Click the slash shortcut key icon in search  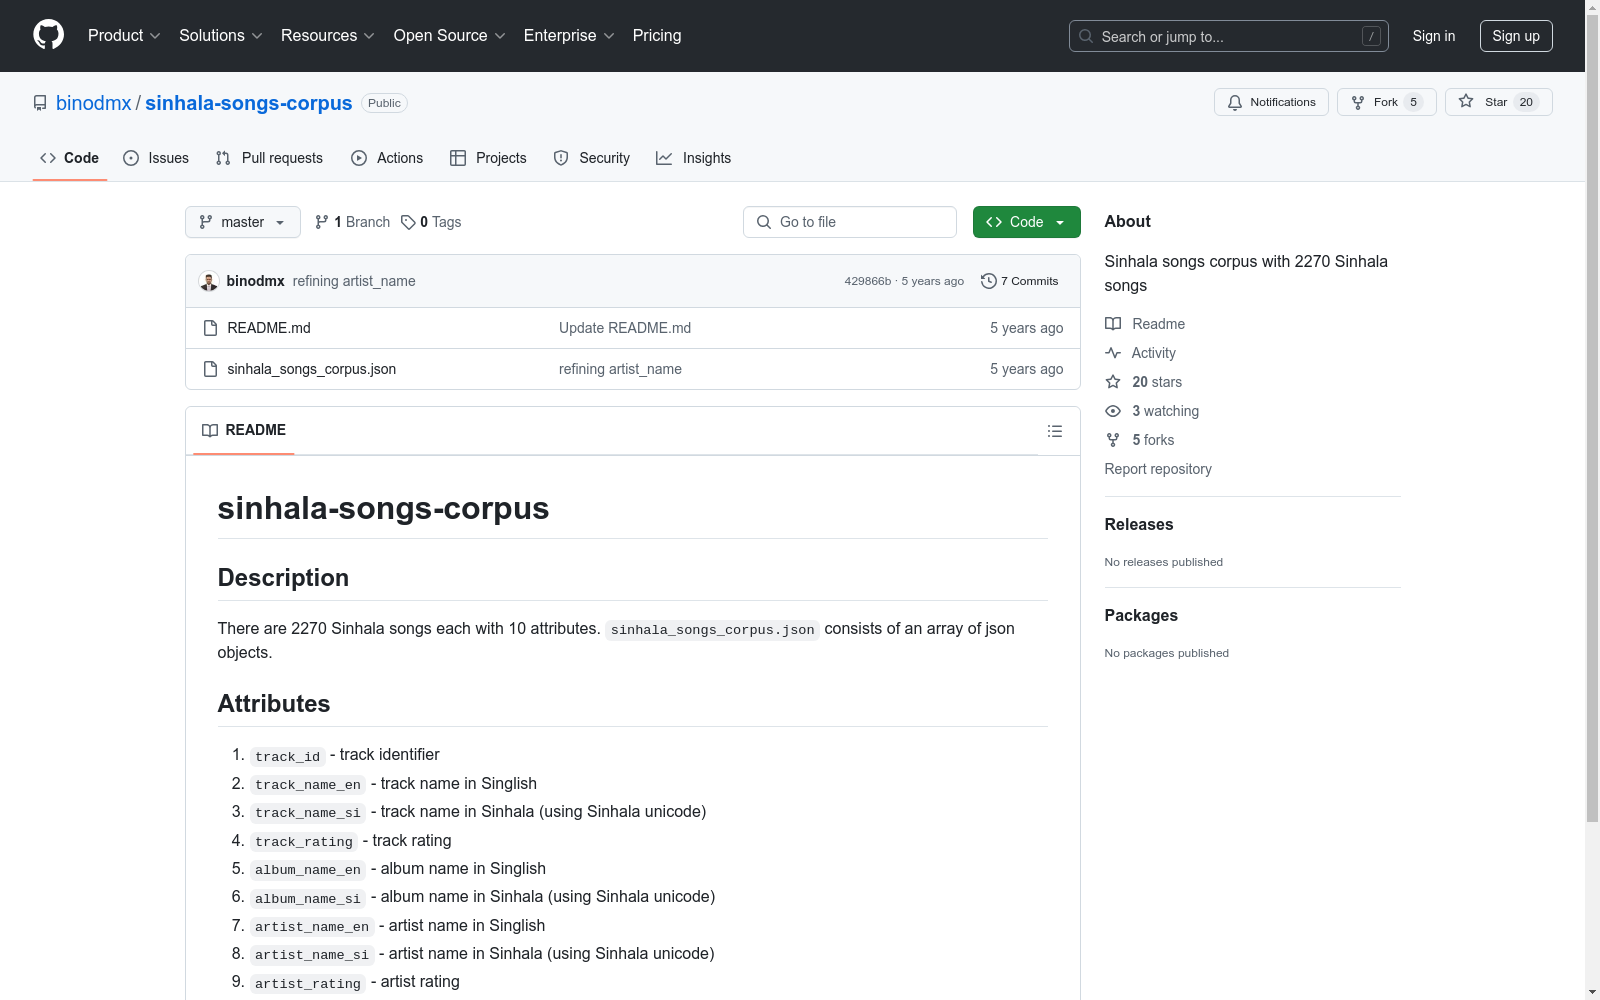coord(1371,36)
